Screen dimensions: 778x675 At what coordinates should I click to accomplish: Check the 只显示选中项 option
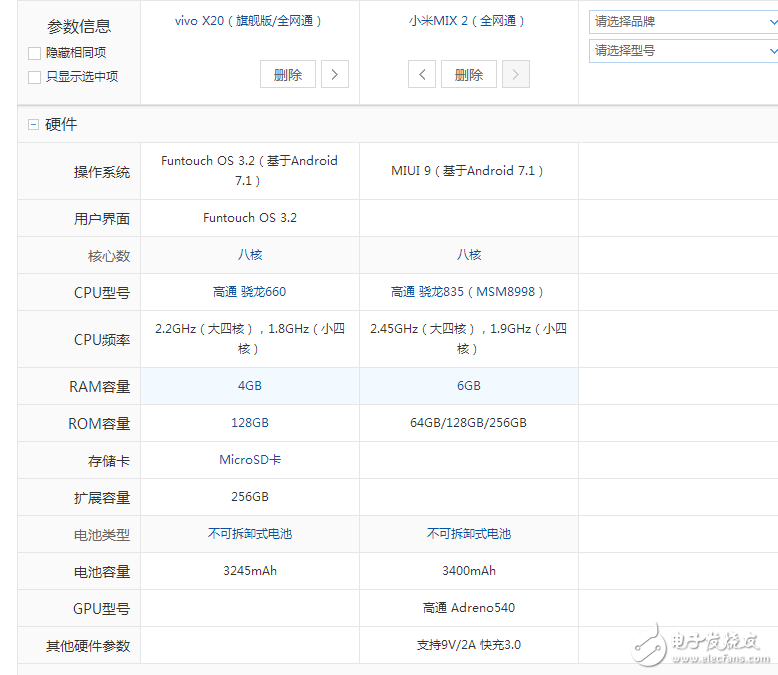coord(34,77)
